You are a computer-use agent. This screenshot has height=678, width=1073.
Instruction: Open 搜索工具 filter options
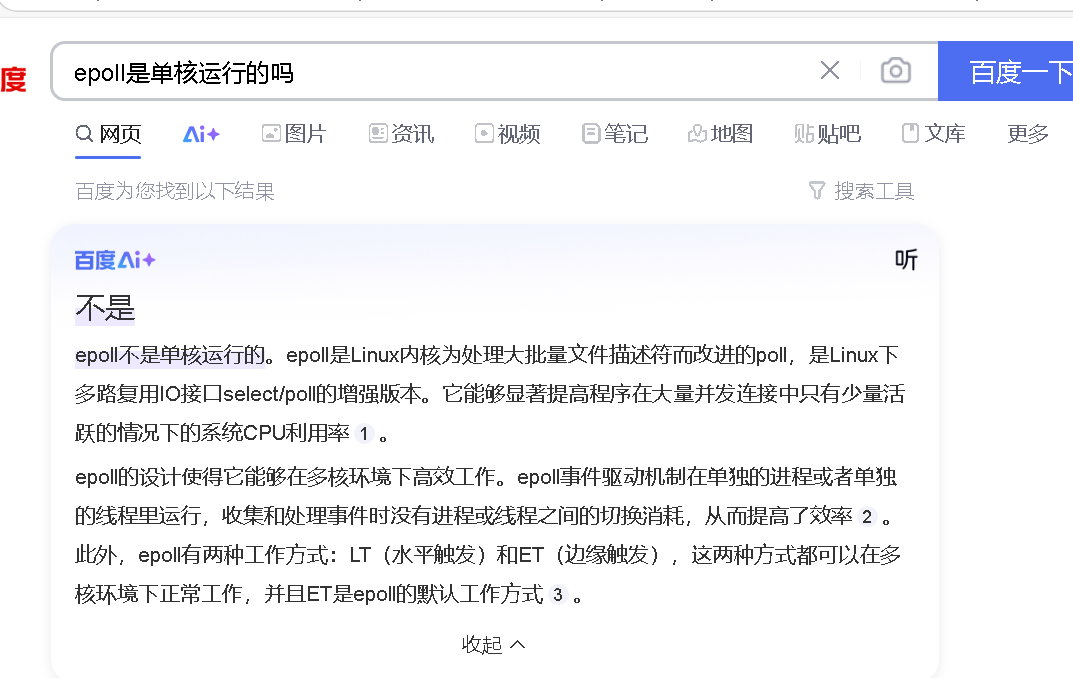click(x=862, y=191)
